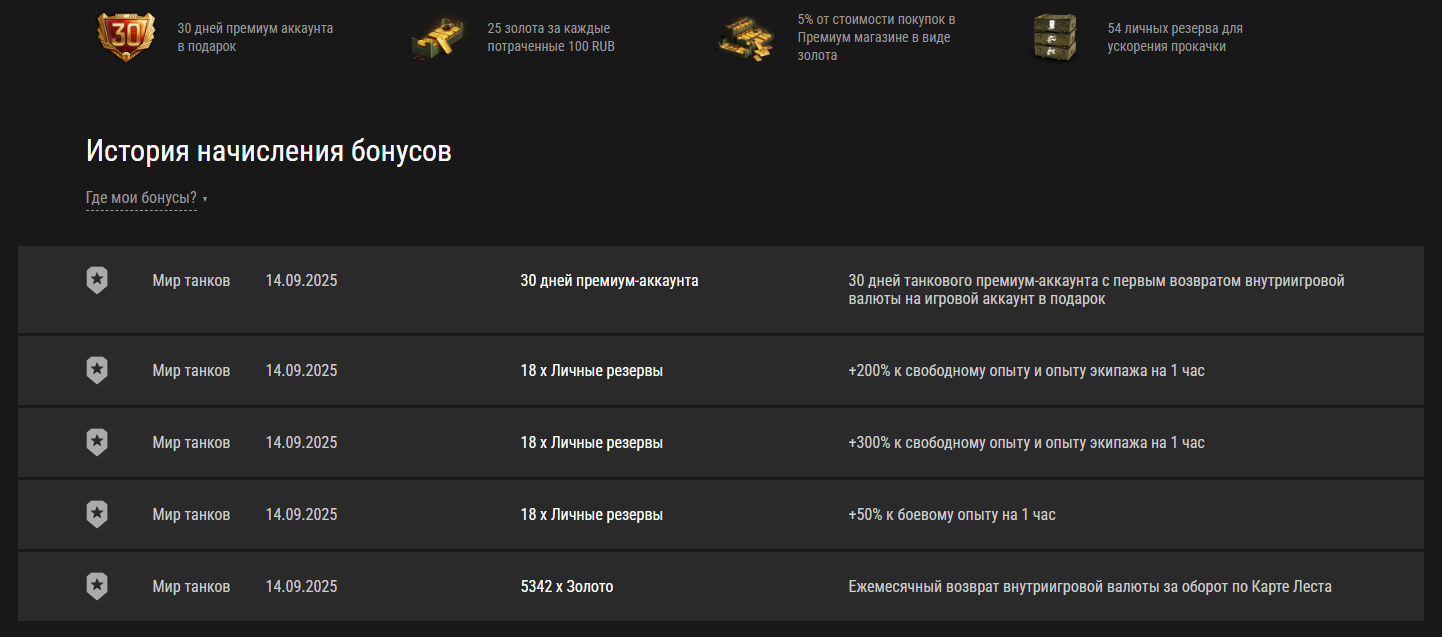Click the 'История начисления бонусов' heading
1442x637 pixels.
(269, 151)
